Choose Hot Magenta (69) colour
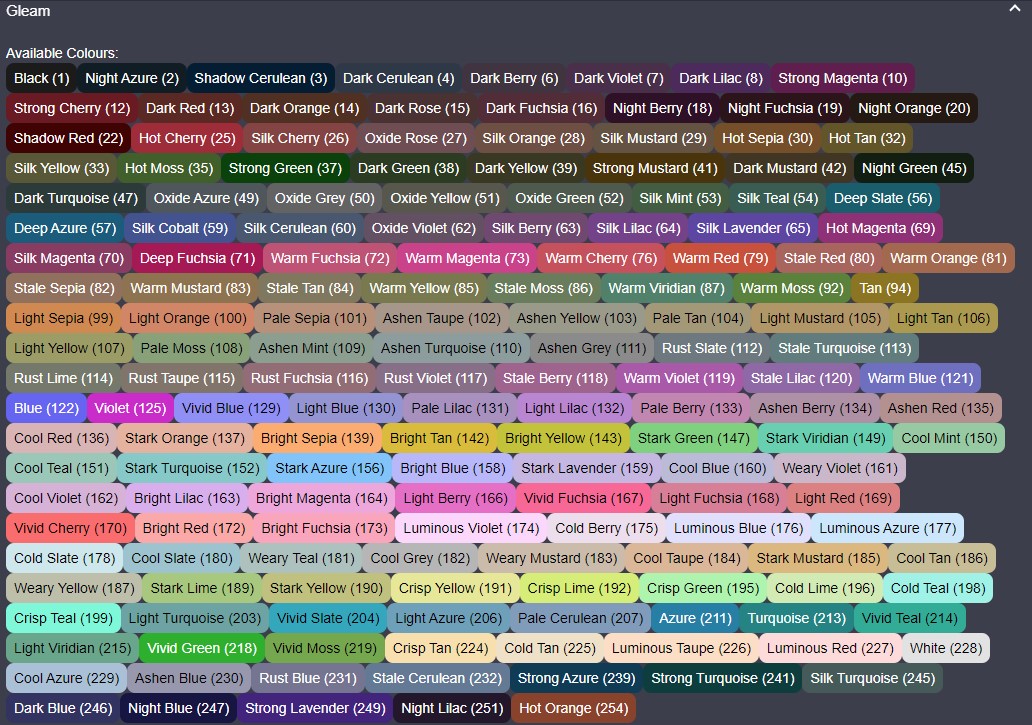The height and width of the screenshot is (725, 1032). (880, 228)
